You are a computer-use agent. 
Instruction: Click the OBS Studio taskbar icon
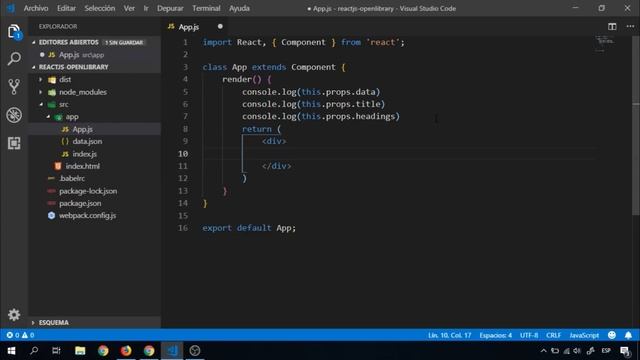[x=195, y=351]
